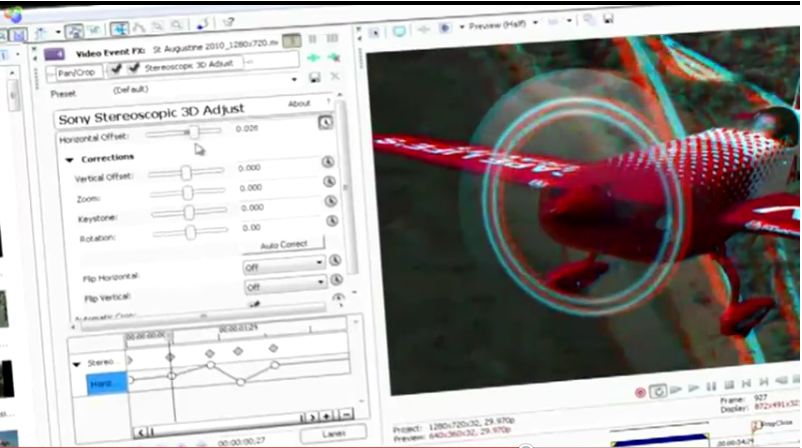Collapse the Corrections section
This screenshot has width=802, height=448.
[71, 159]
